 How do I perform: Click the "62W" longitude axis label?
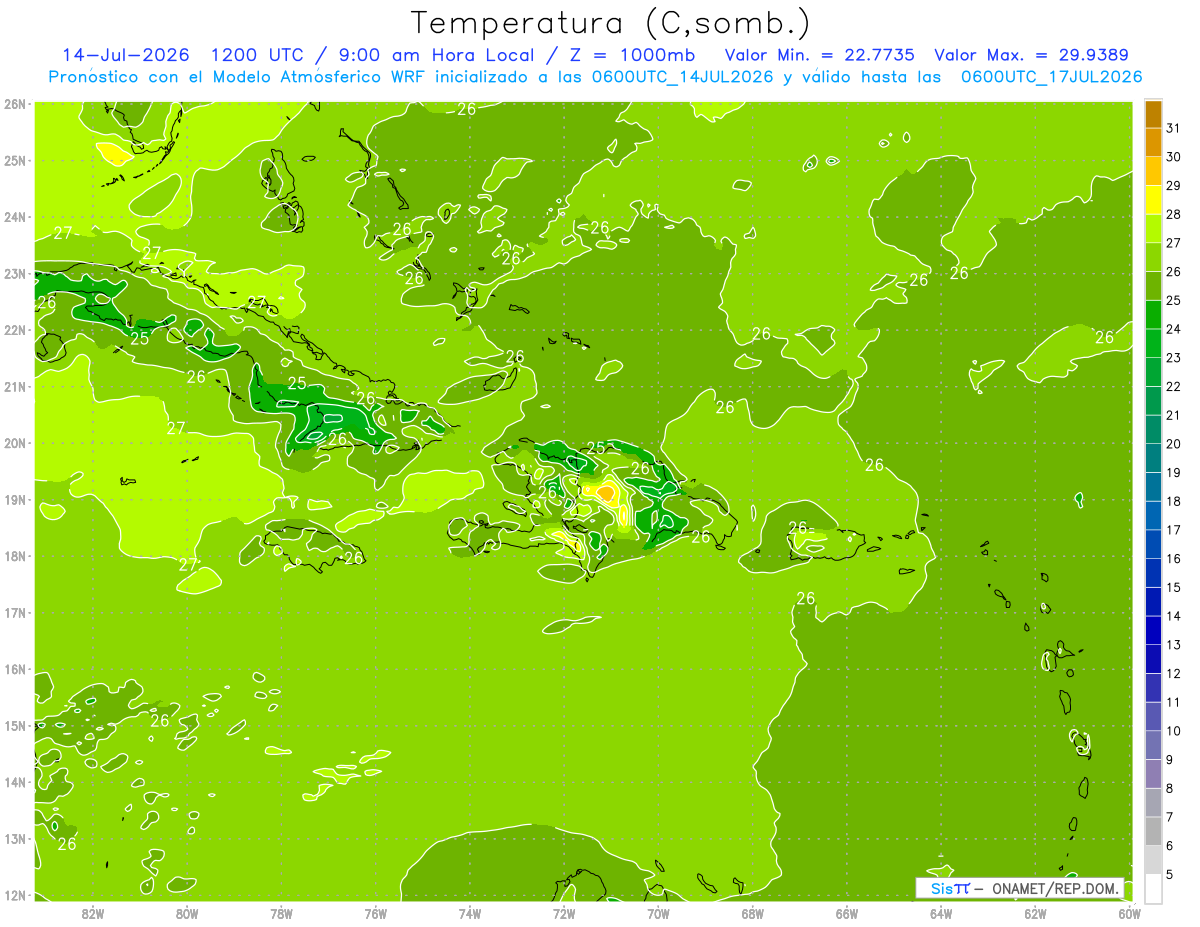(1035, 913)
